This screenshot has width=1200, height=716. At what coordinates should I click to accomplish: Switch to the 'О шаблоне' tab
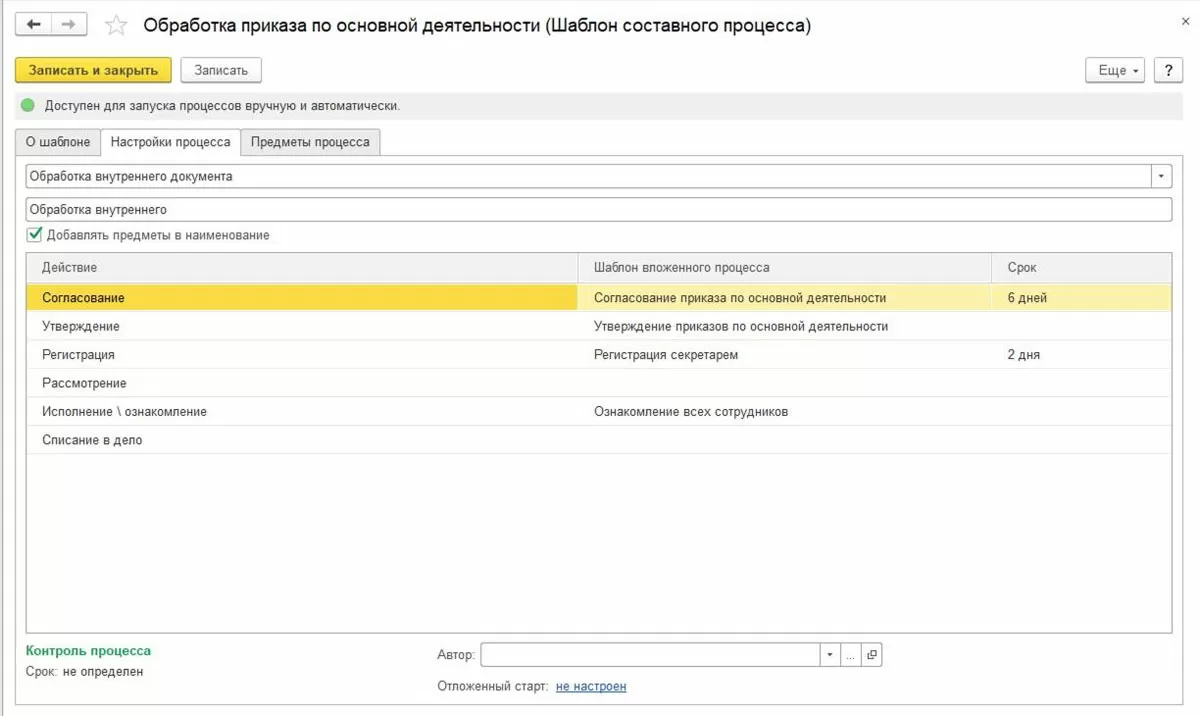point(58,142)
